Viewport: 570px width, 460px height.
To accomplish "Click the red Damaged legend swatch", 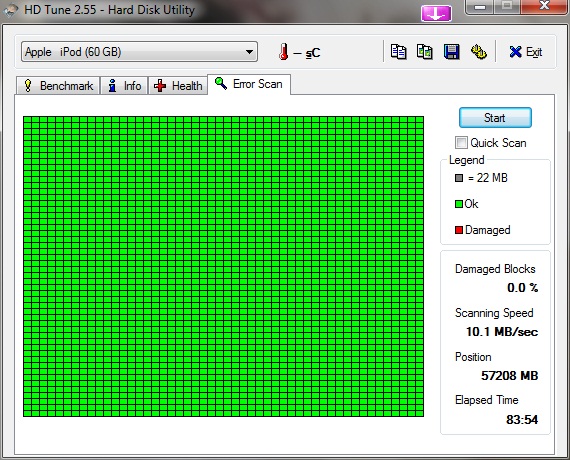I will tap(459, 230).
